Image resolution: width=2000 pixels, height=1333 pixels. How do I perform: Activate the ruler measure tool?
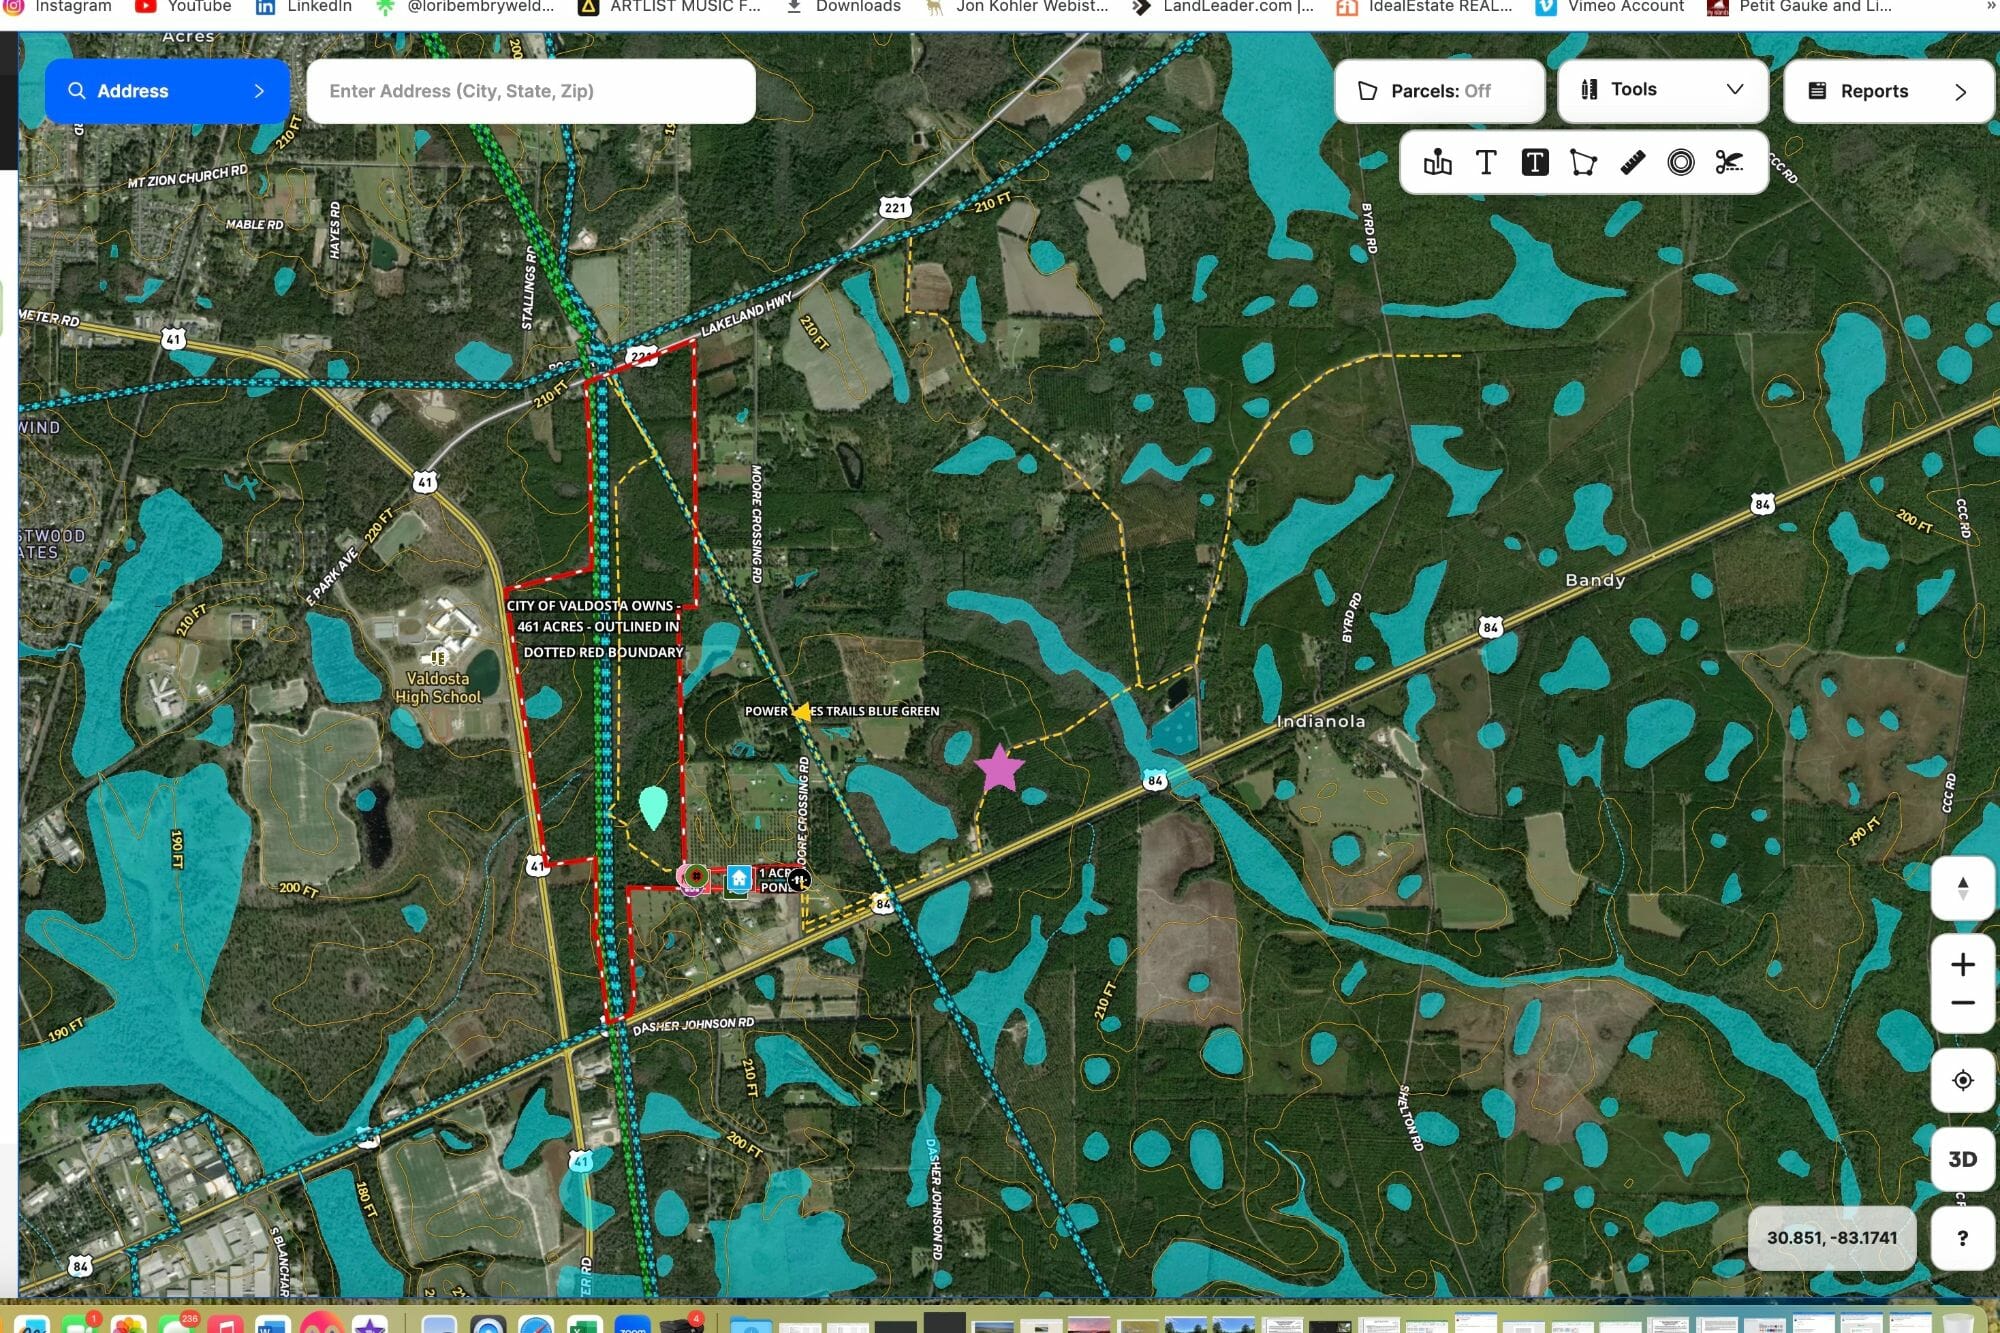coord(1632,162)
